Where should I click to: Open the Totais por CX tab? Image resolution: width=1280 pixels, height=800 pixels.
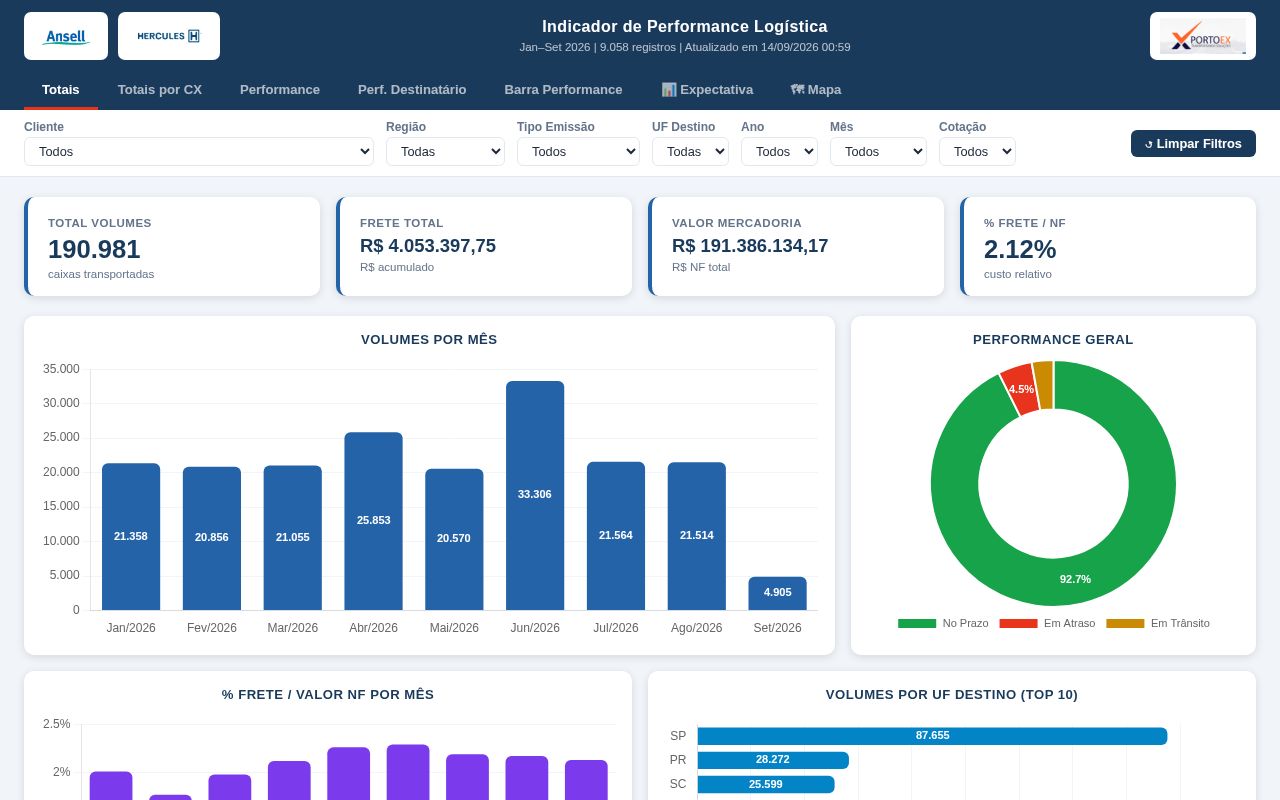pyautogui.click(x=160, y=89)
